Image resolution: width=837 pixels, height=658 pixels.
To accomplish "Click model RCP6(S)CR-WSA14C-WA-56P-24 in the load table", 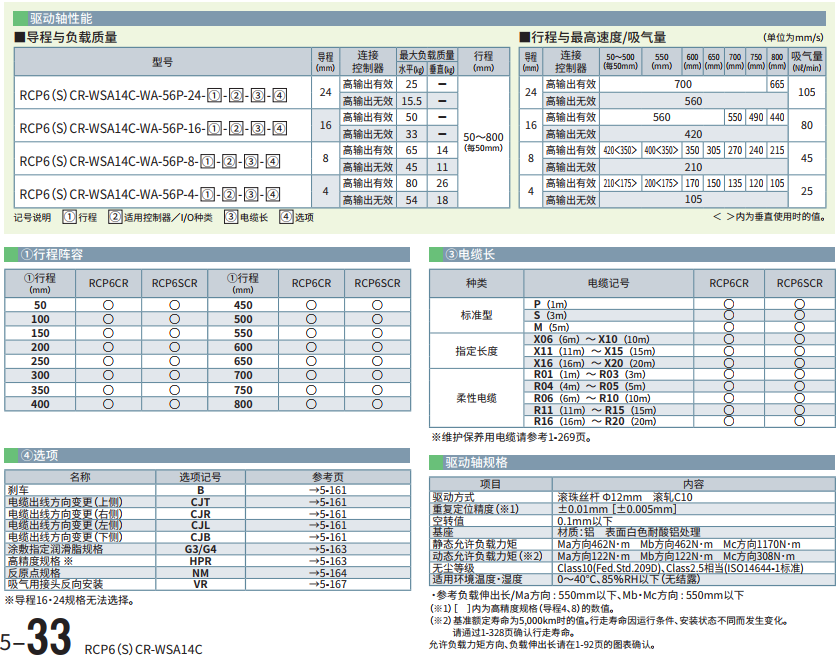I will pos(153,96).
